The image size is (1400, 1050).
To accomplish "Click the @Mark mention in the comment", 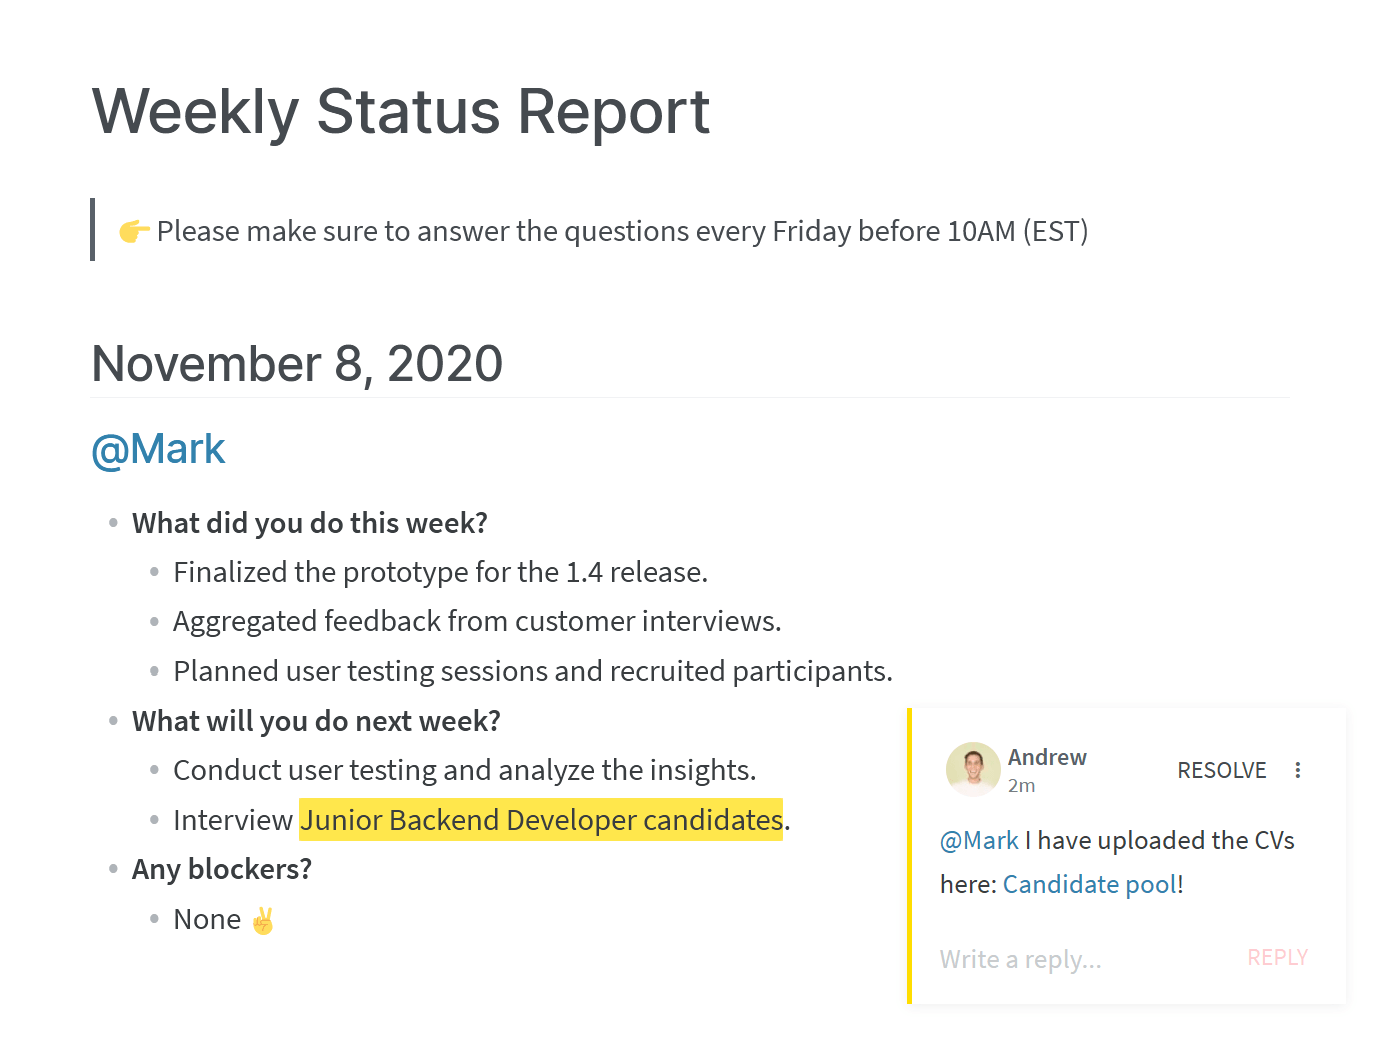I will tap(979, 840).
